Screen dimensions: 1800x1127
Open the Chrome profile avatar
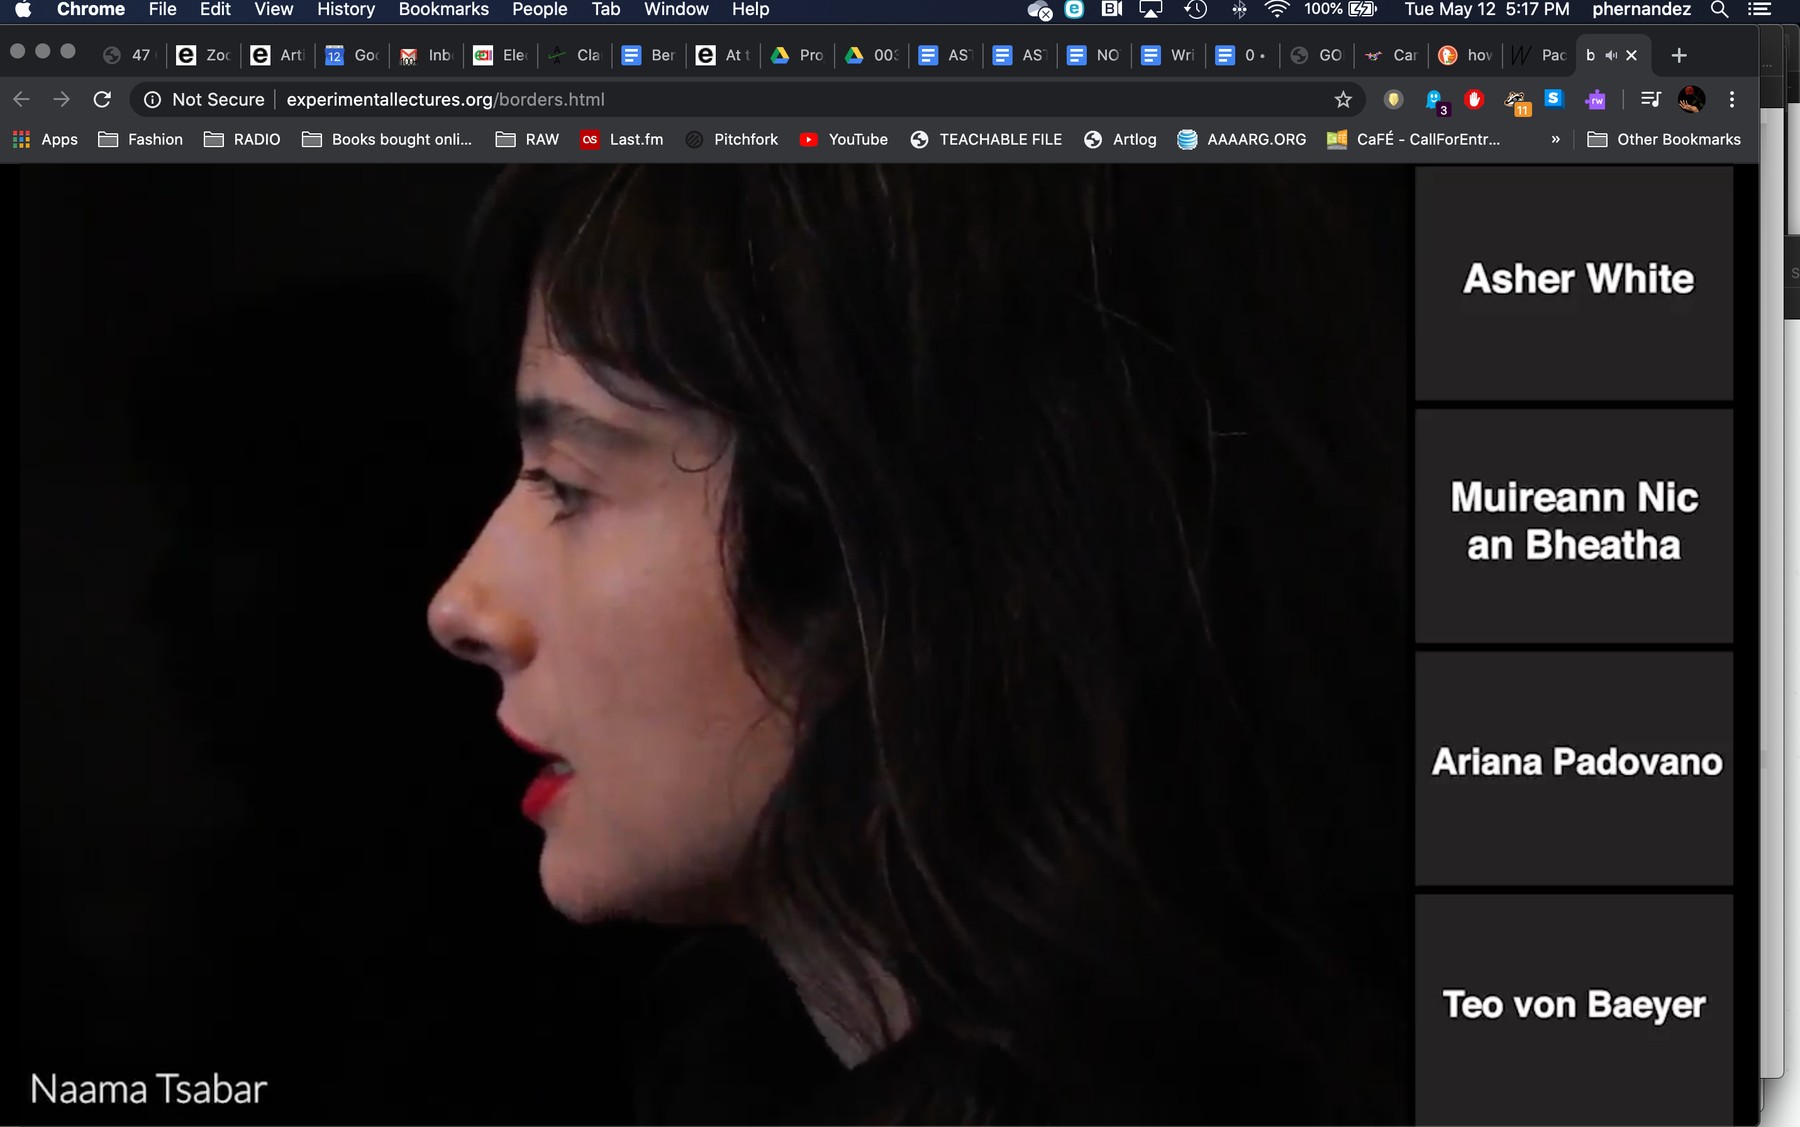pyautogui.click(x=1691, y=99)
